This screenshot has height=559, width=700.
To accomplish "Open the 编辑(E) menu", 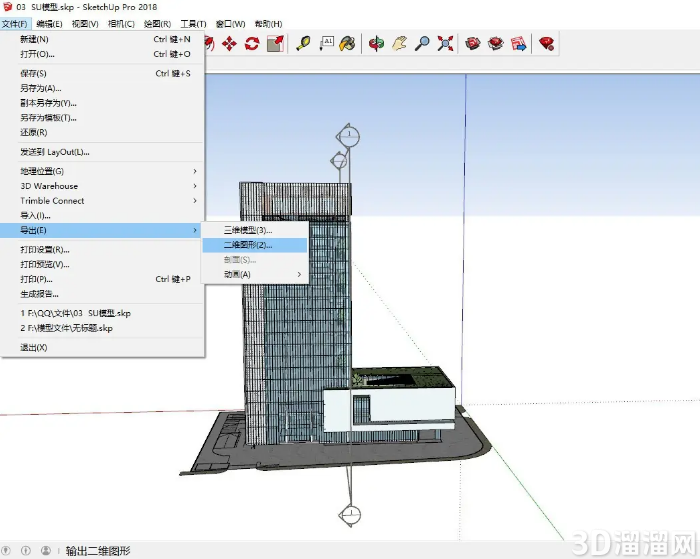I will click(x=50, y=24).
